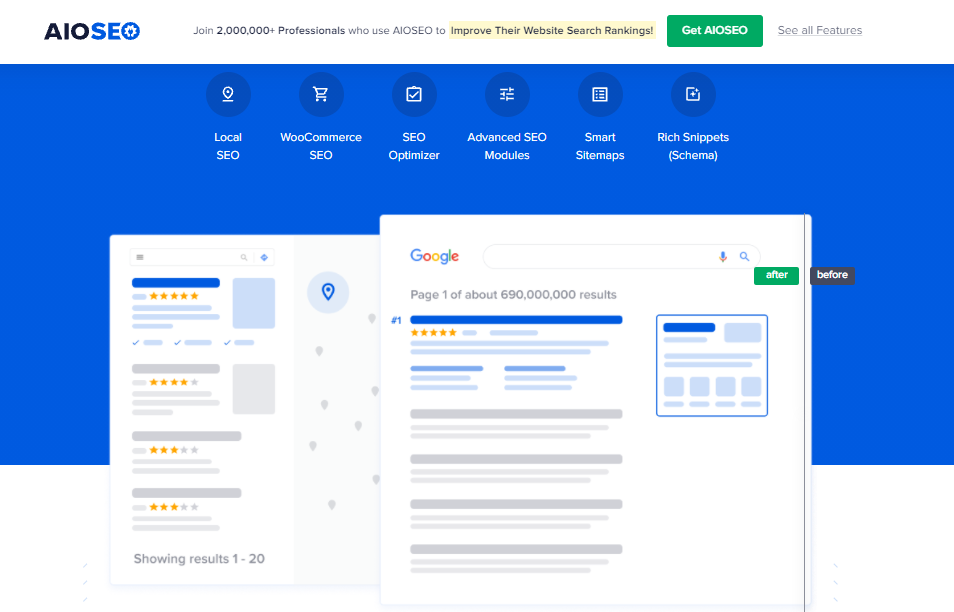Click the microphone icon in Google search bar
This screenshot has height=612, width=954.
pos(723,257)
